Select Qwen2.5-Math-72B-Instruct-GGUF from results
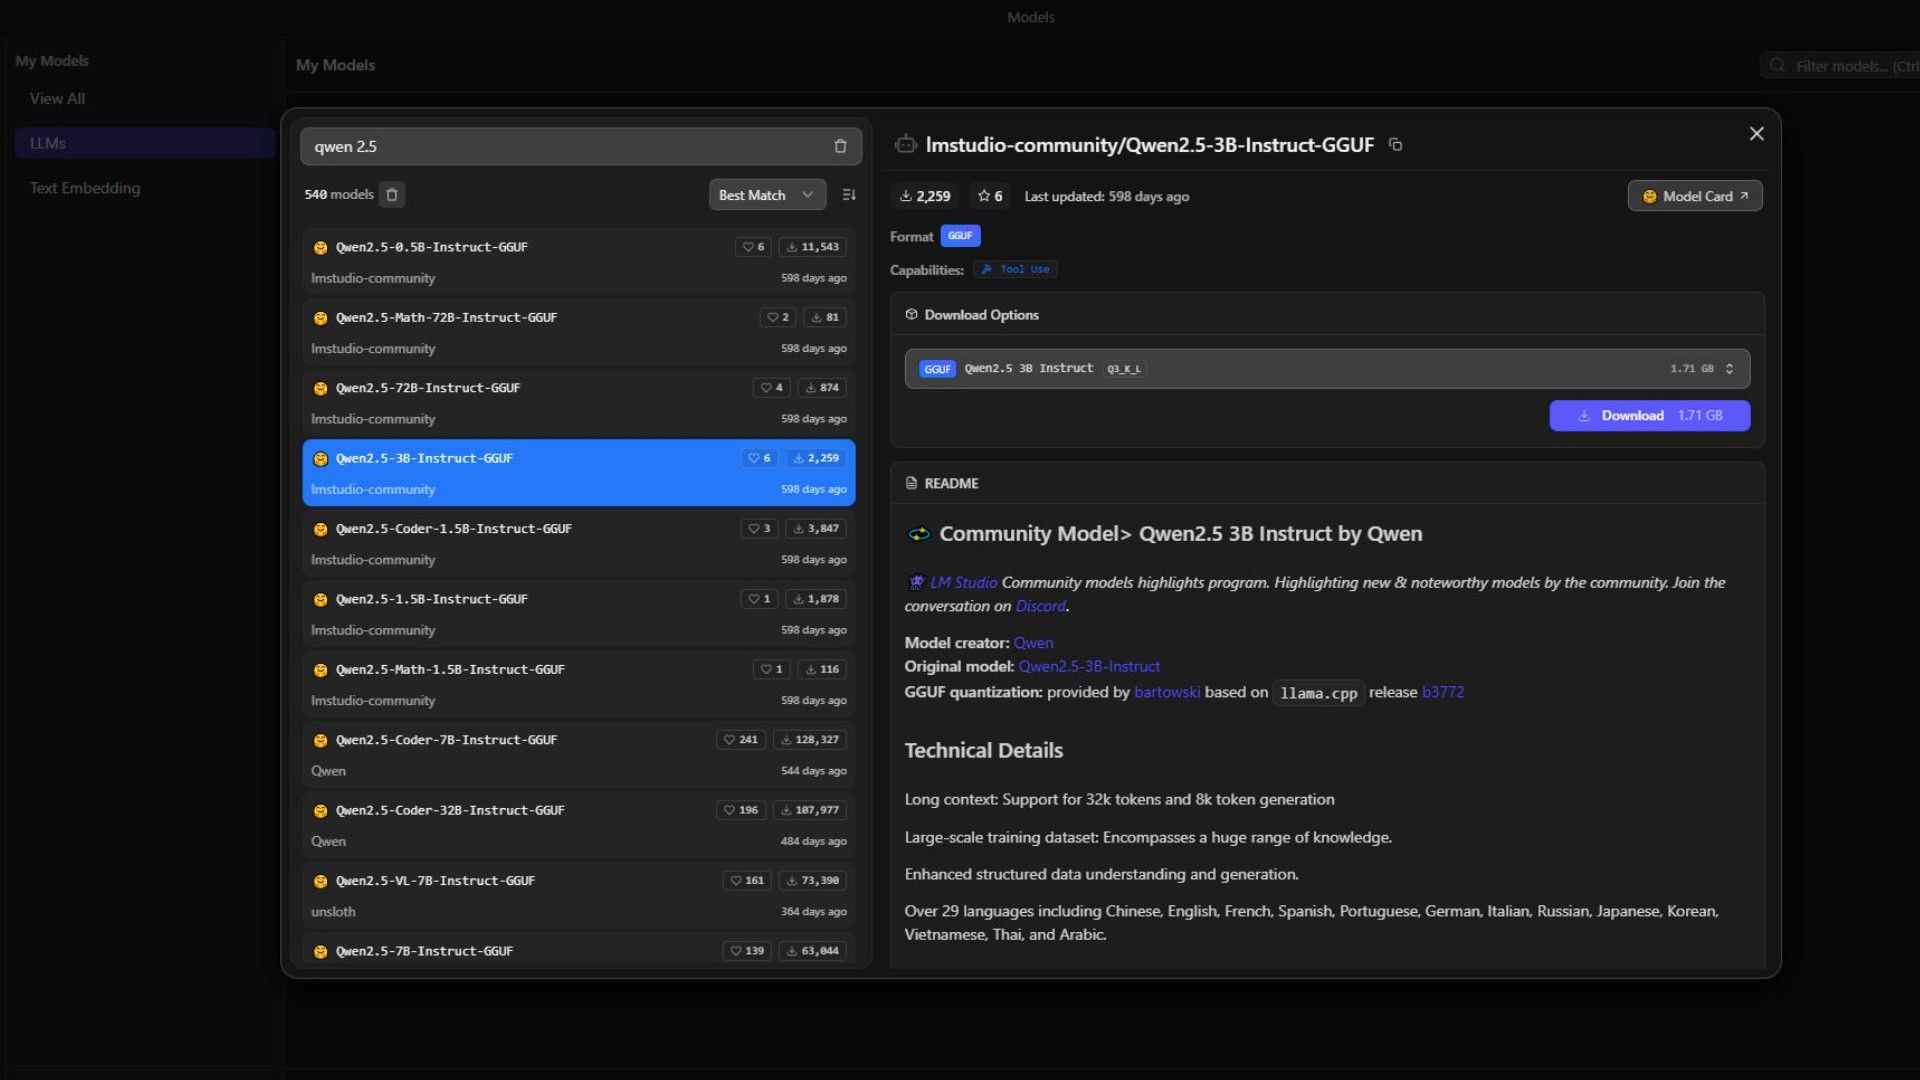Screen dimensions: 1920x1080 click(578, 332)
